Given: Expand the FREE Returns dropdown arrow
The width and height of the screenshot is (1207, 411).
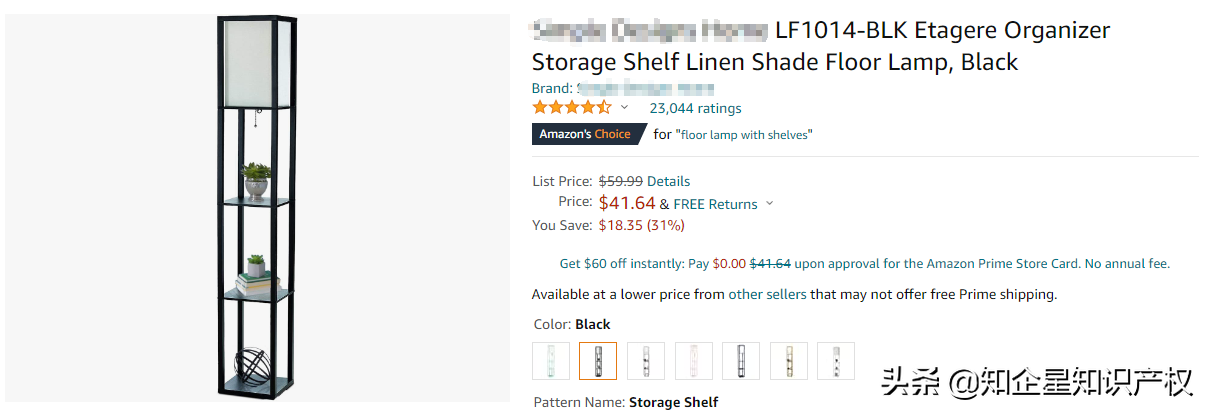Looking at the screenshot, I should (x=769, y=204).
